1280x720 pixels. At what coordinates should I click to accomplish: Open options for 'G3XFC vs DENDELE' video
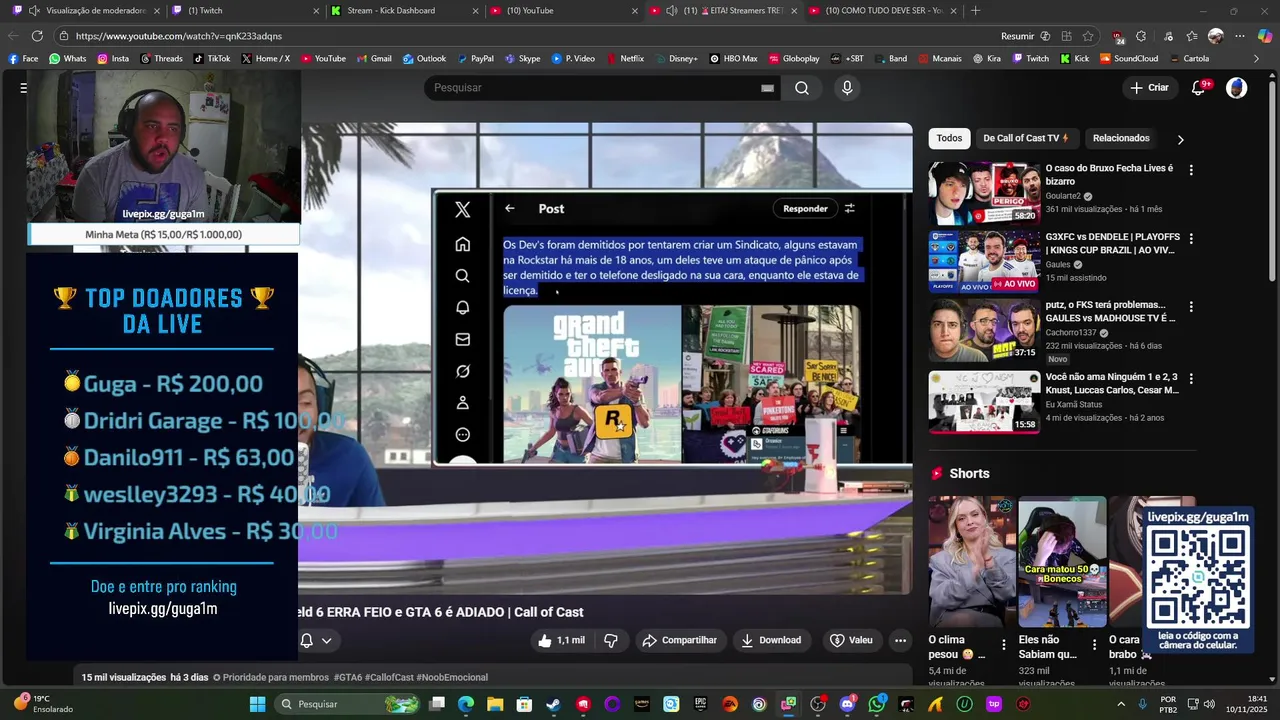(x=1191, y=238)
